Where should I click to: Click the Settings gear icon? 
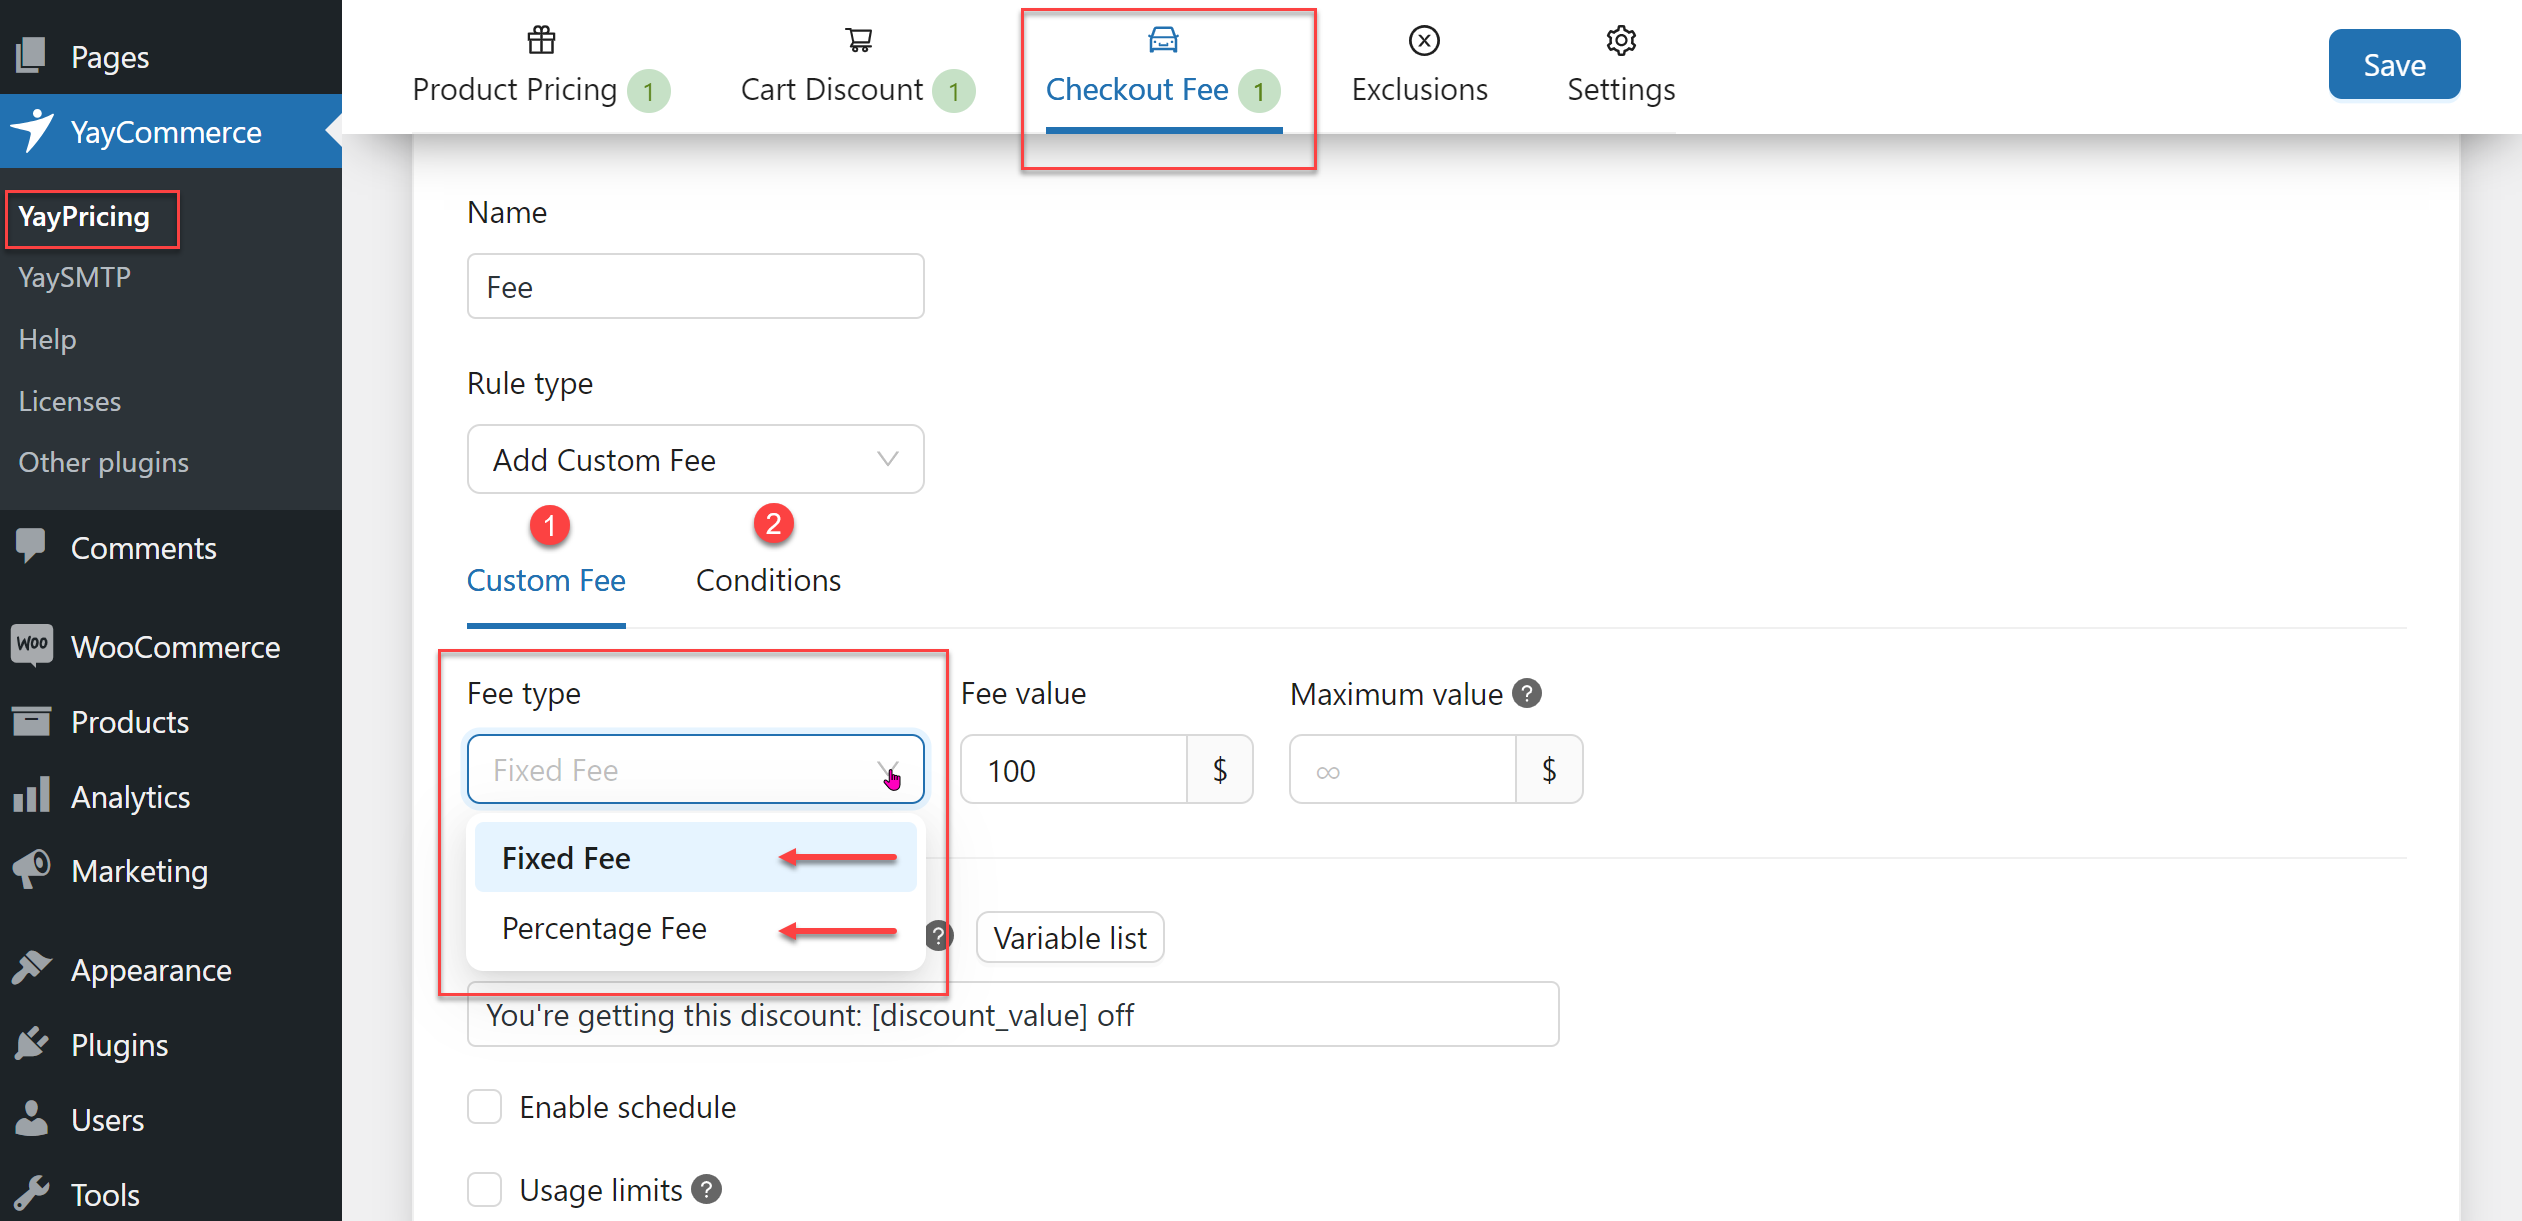click(x=1620, y=40)
